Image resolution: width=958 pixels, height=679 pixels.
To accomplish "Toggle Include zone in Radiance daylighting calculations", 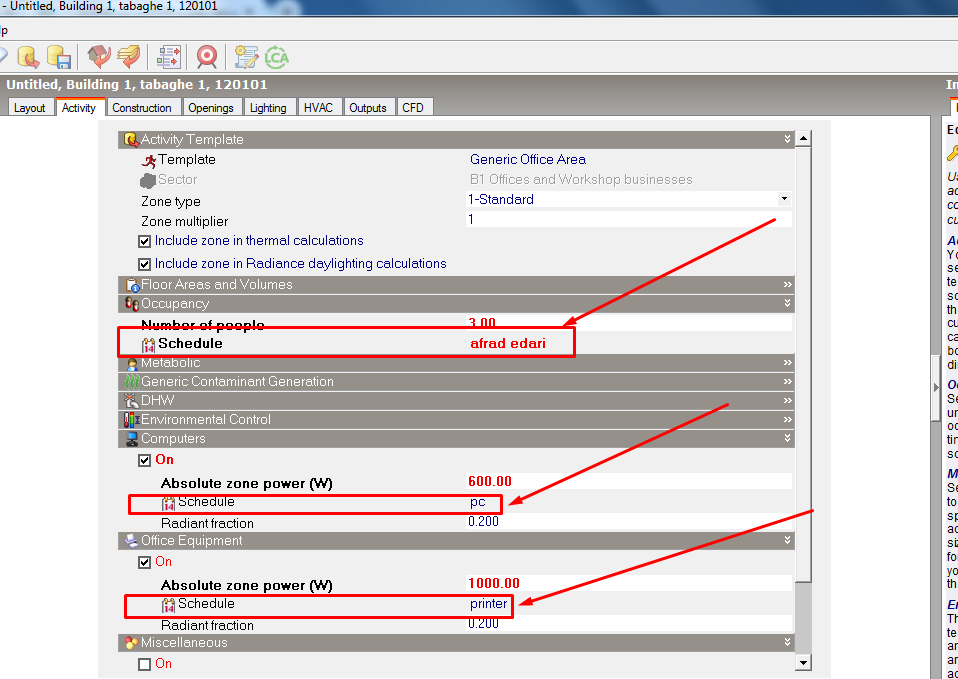I will (144, 265).
